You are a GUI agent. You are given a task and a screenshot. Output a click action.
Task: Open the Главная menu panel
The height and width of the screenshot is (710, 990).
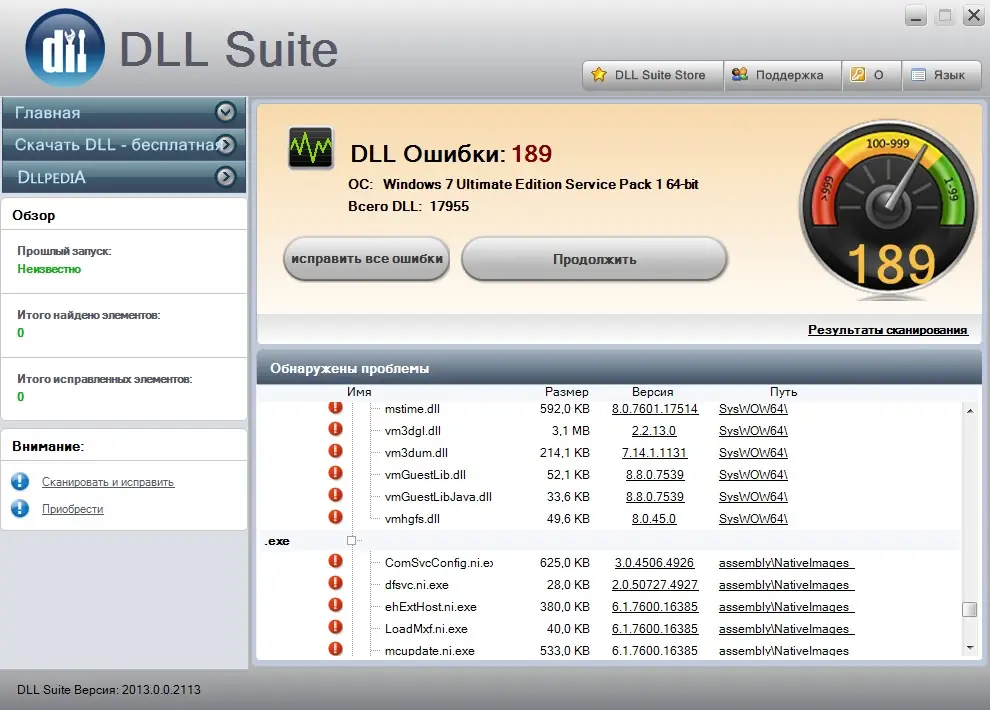tap(124, 112)
